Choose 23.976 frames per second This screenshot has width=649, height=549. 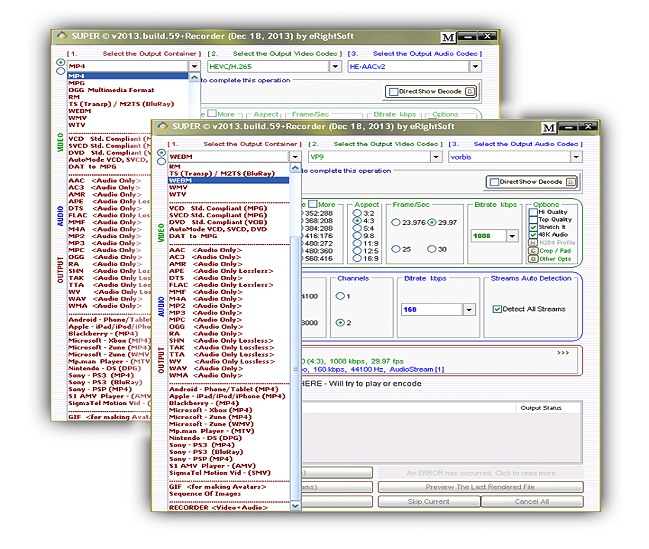point(396,222)
